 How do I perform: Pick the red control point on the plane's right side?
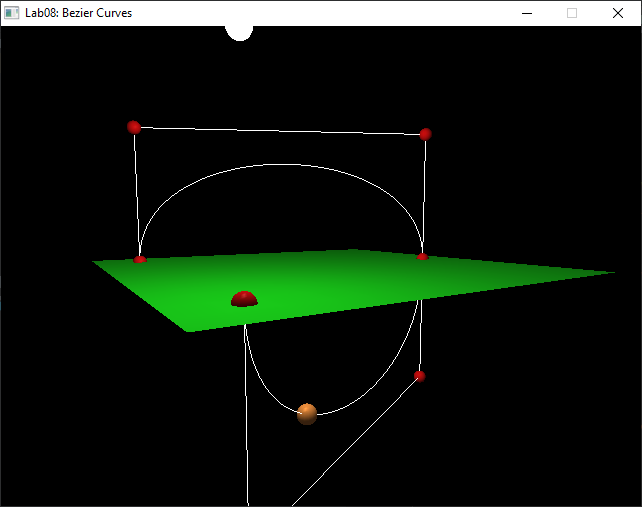coord(422,257)
